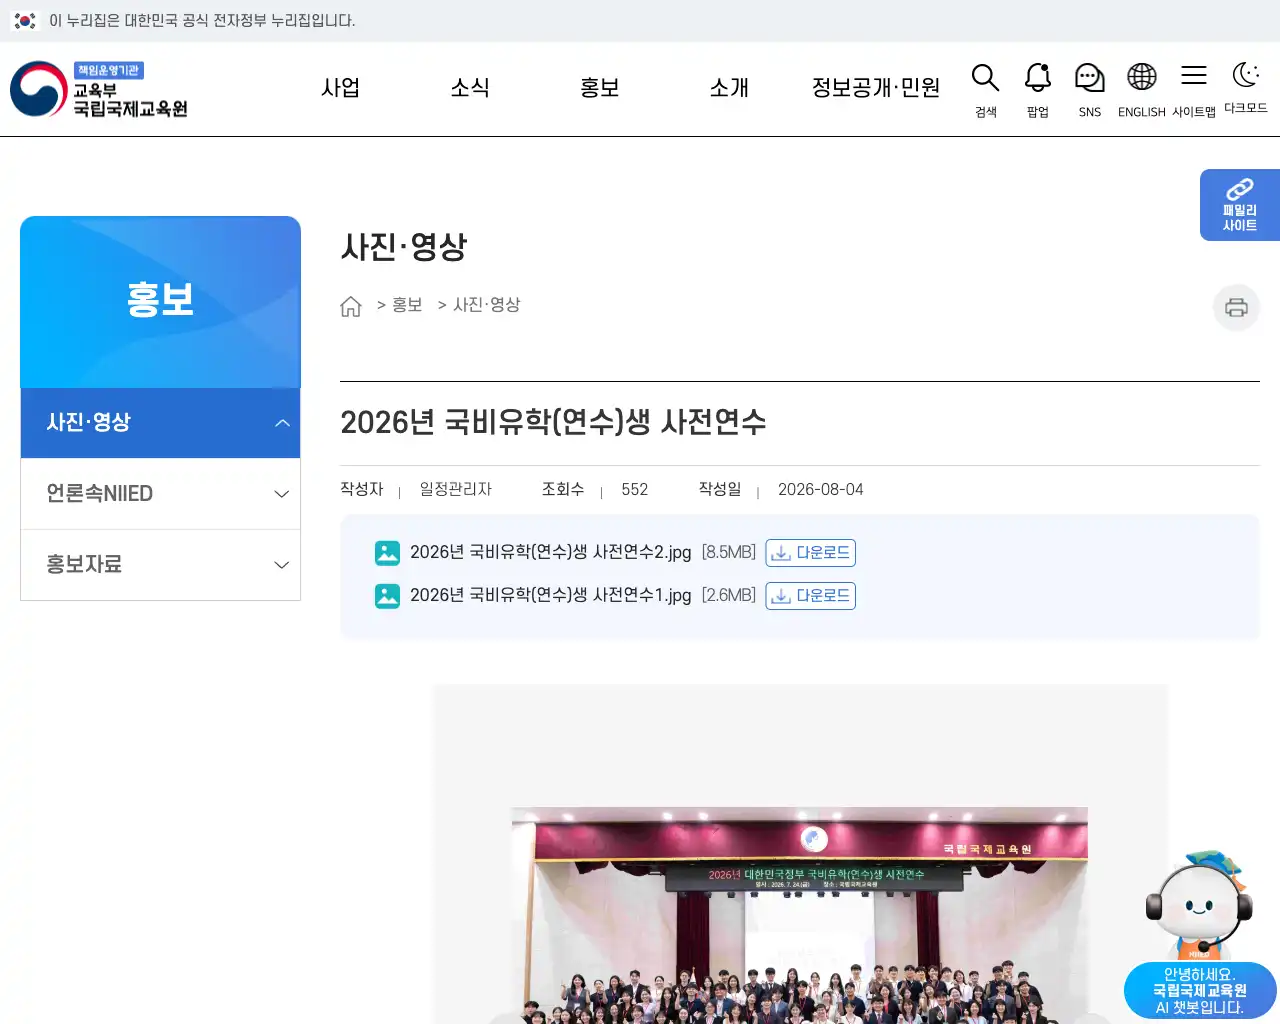Open the 사업 main menu
Viewport: 1280px width, 1024px height.
pos(340,88)
